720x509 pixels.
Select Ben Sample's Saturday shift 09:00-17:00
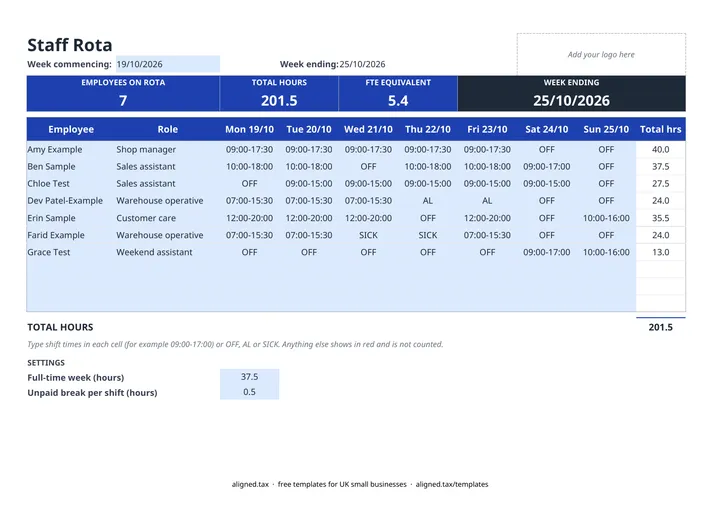point(547,166)
